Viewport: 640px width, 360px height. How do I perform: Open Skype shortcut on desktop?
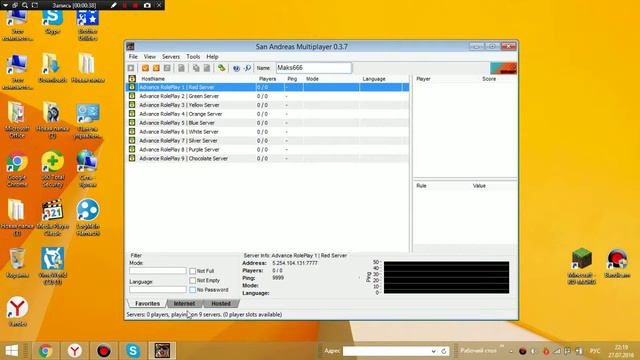[53, 22]
